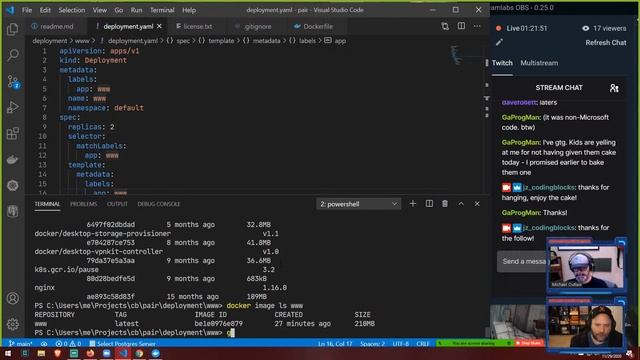Open Source Control view with badge
This screenshot has height=360, width=640.
[x=13, y=82]
